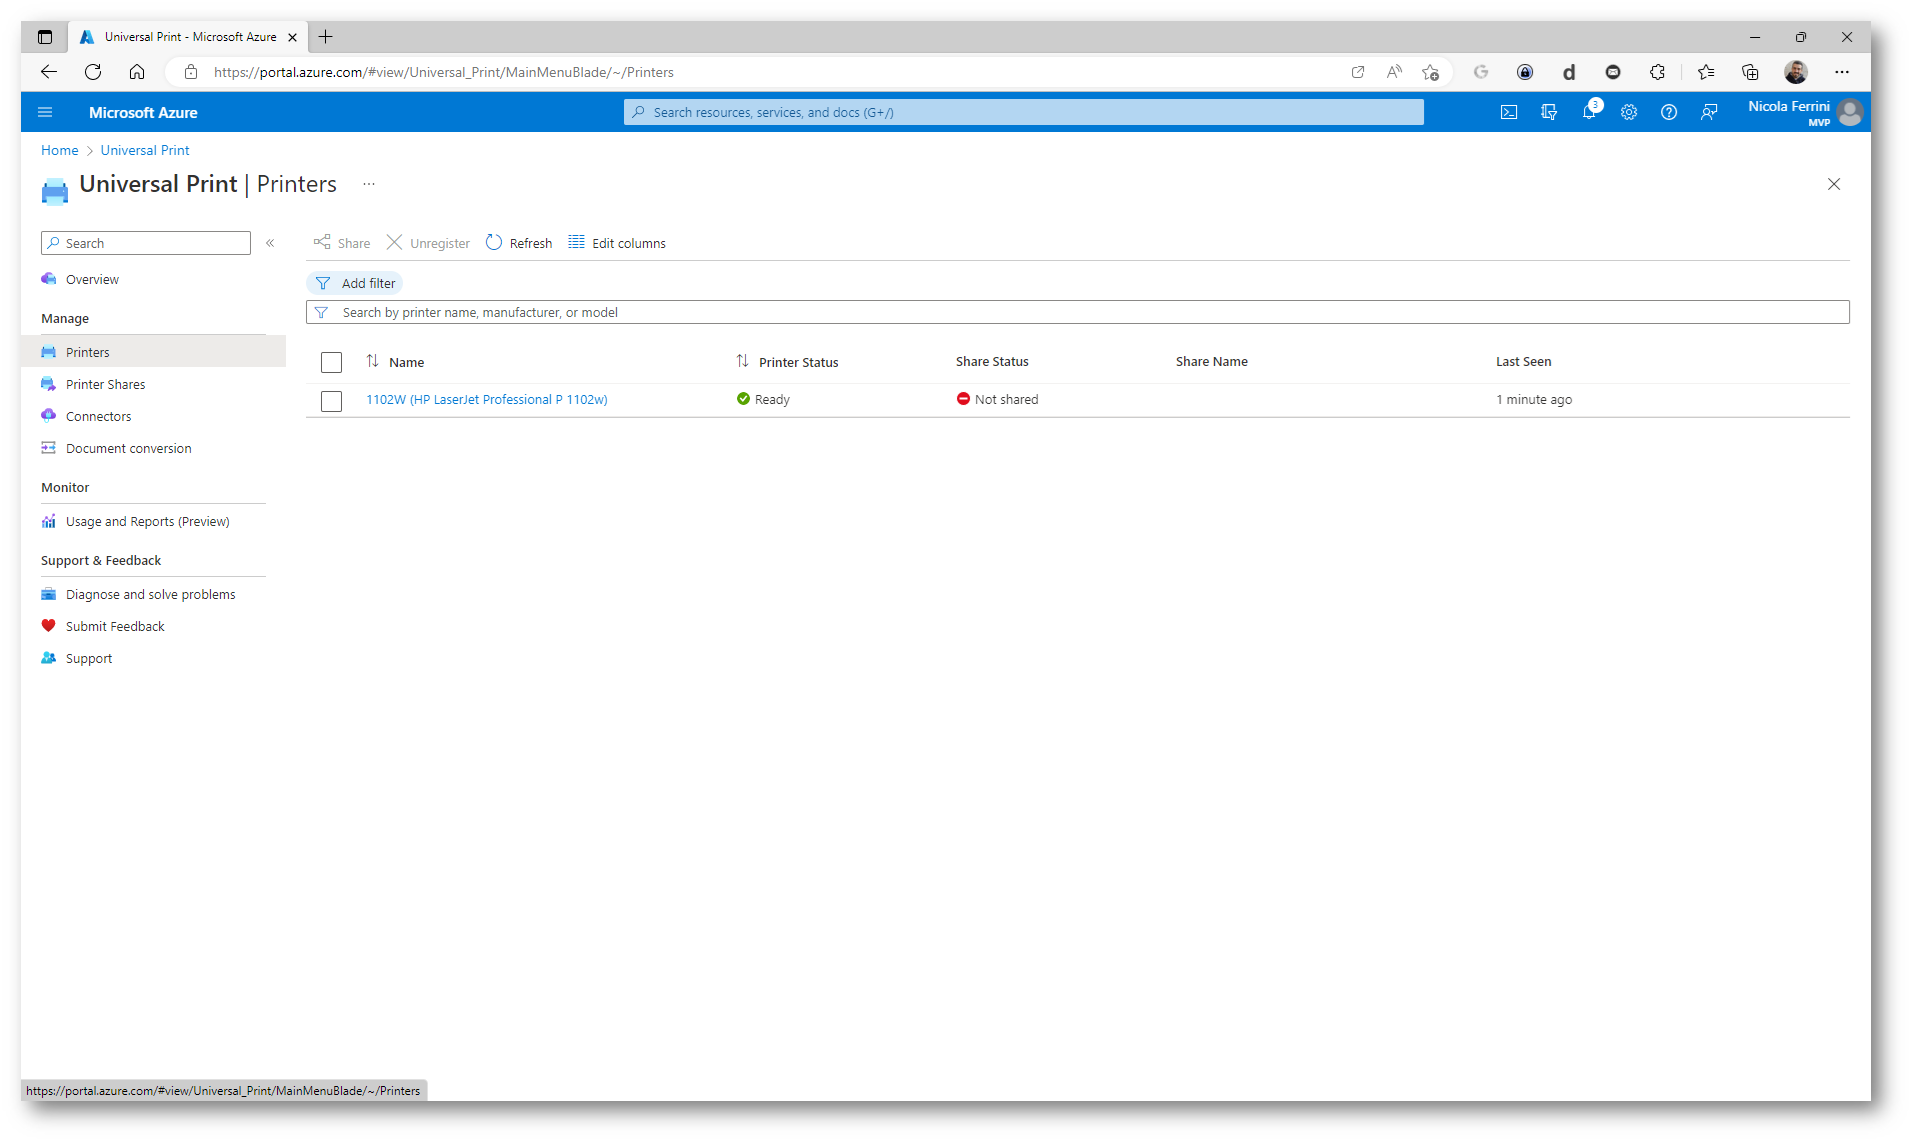Open the Directories and subscriptions filter icon
Screen dimensions: 1913x1143
(1549, 112)
